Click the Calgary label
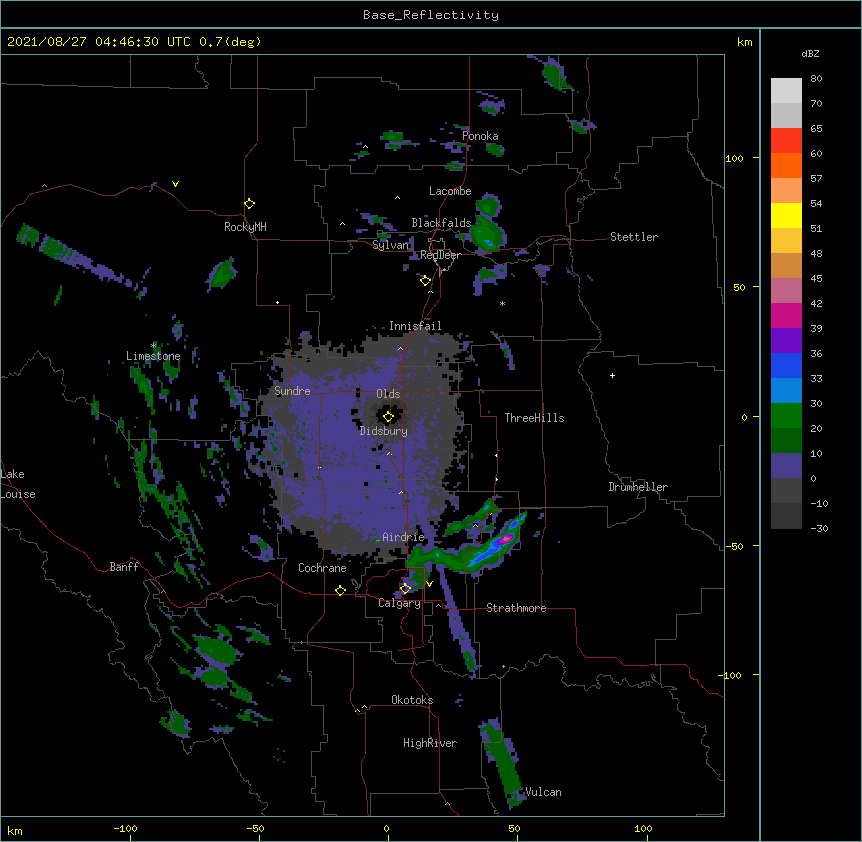862x842 pixels. point(399,603)
